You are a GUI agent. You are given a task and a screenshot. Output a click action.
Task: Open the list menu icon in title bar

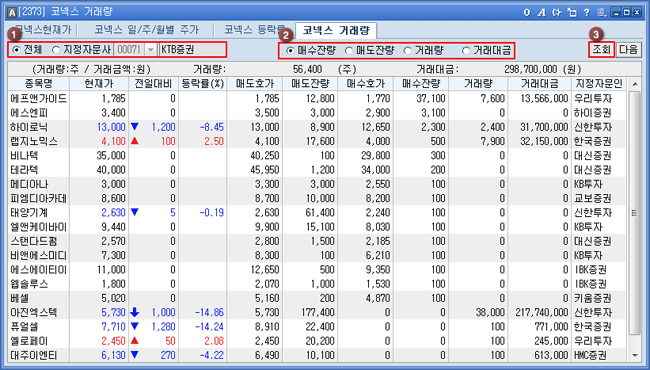[x=601, y=12]
